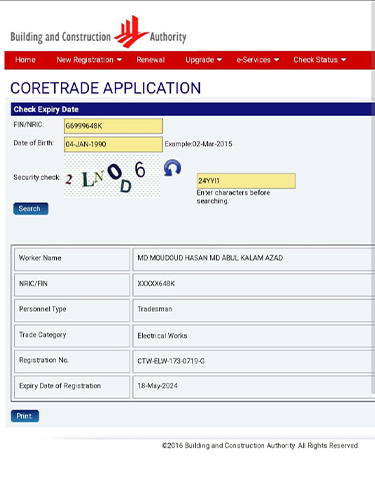Viewport: 375px width, 500px height.
Task: Select the masked NRIC value XXXXX648K
Action: coord(156,284)
